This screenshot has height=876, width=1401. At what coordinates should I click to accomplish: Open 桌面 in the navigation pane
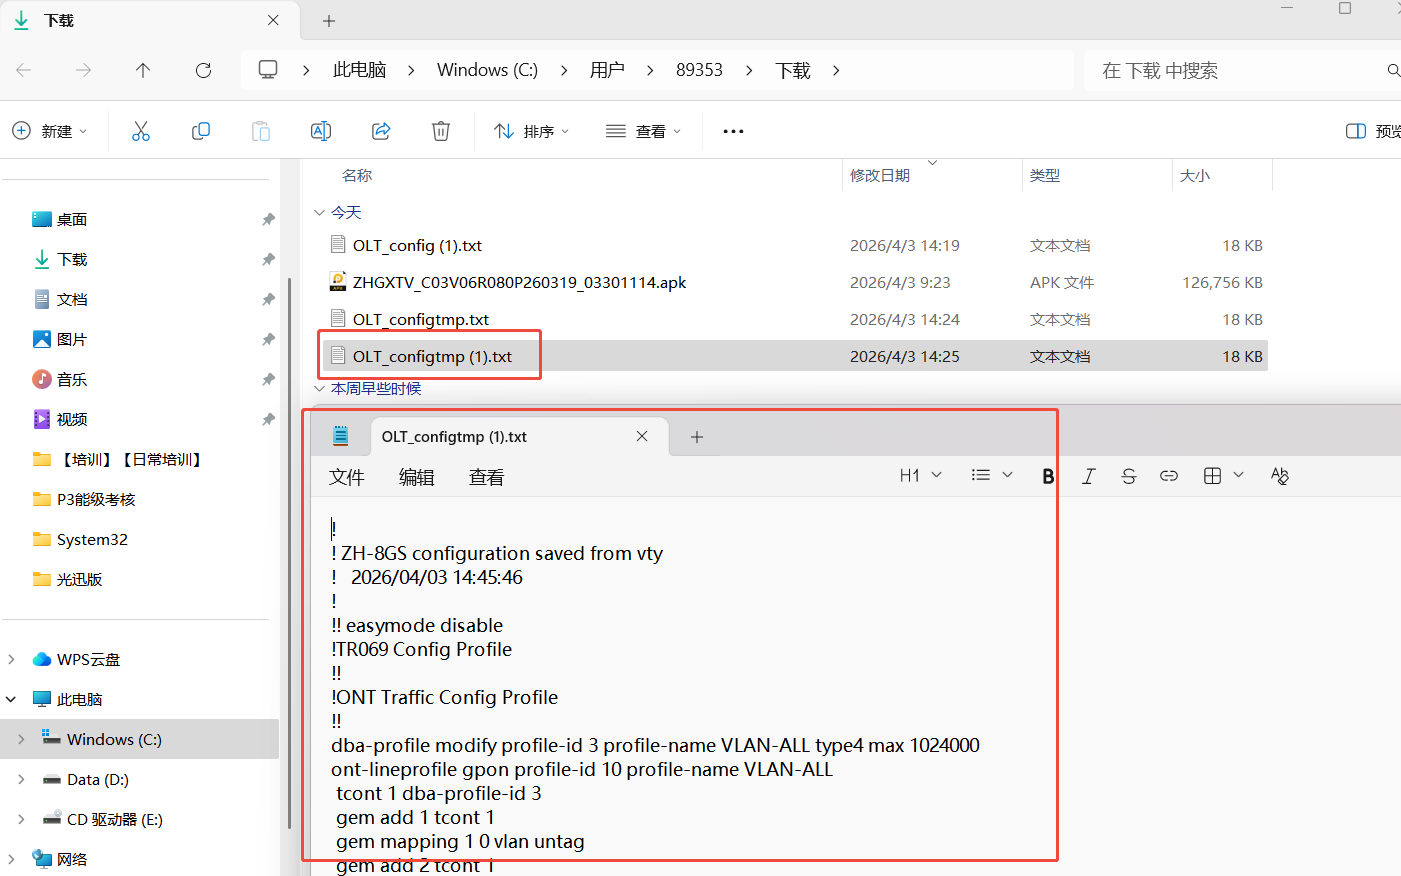coord(72,219)
